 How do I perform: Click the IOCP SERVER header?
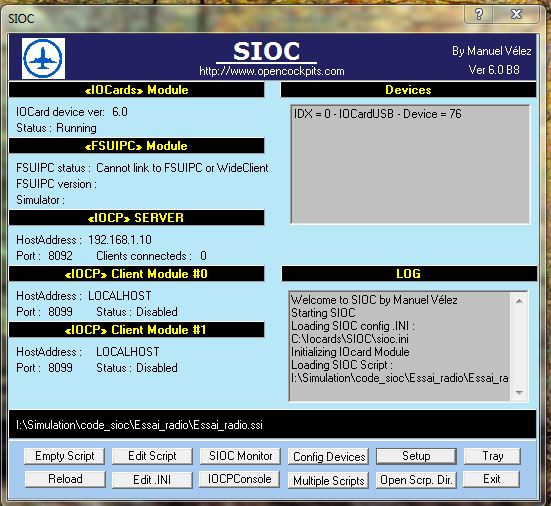click(136, 218)
